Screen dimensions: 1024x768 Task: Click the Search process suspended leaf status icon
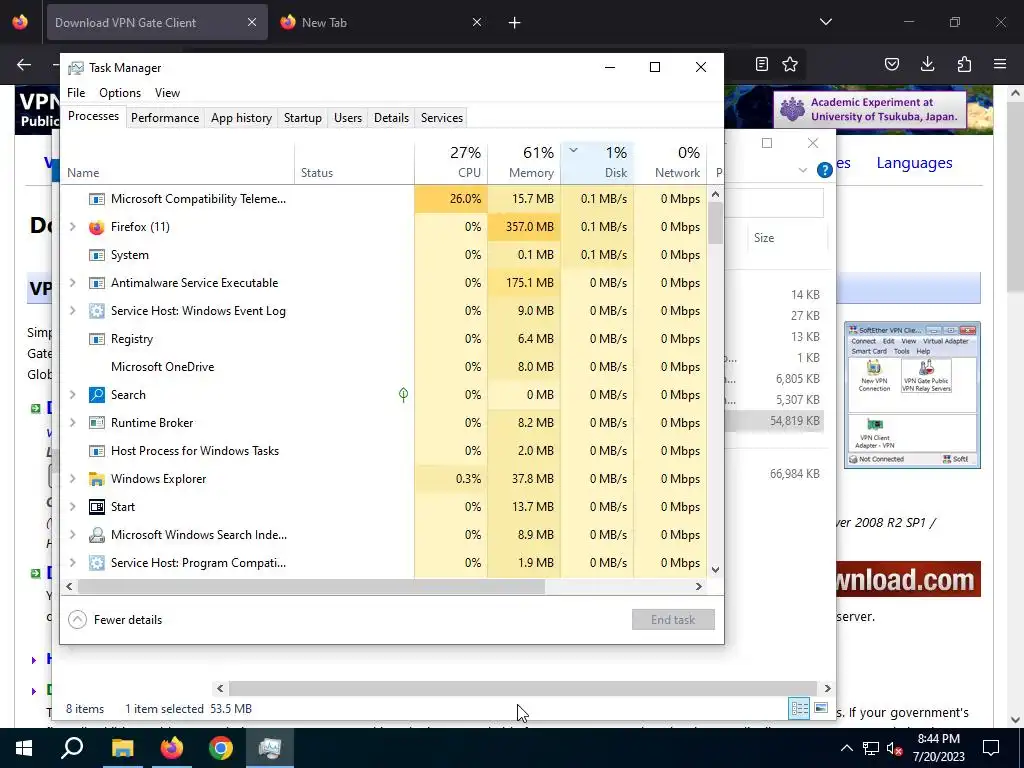click(404, 394)
